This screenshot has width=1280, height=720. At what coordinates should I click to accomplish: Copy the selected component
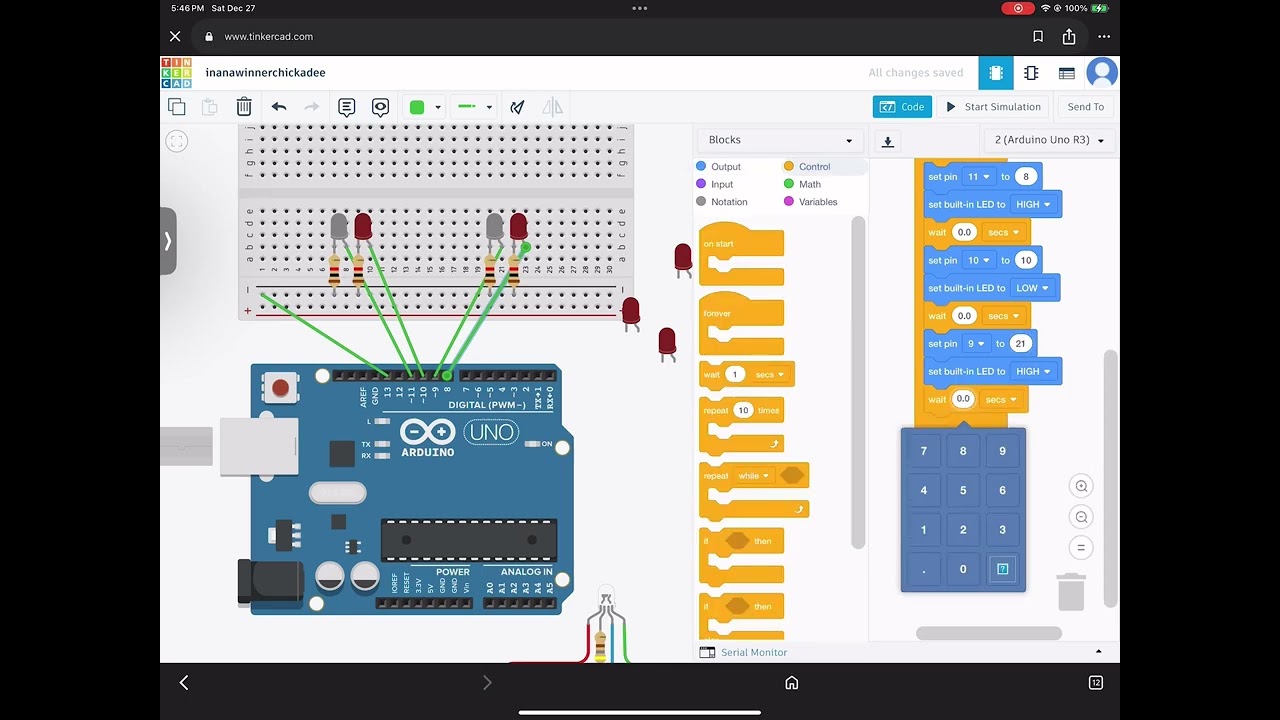pos(177,107)
